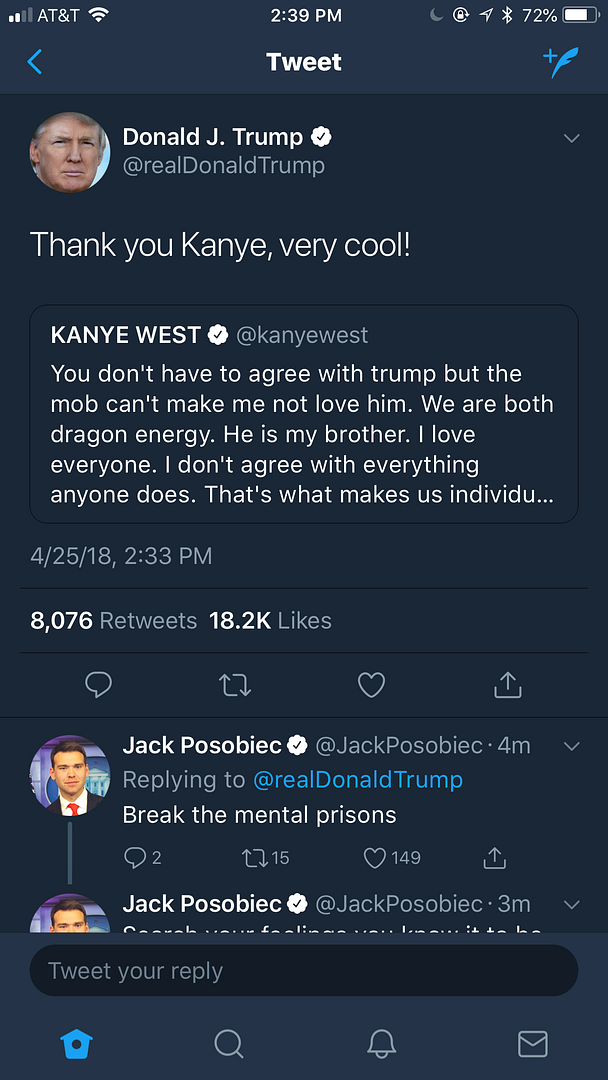
Task: Reply to the 'Break the mental prisons' tweet
Action: (x=135, y=857)
